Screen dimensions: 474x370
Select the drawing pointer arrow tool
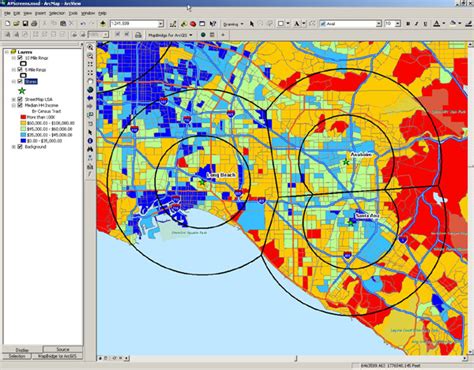point(252,24)
